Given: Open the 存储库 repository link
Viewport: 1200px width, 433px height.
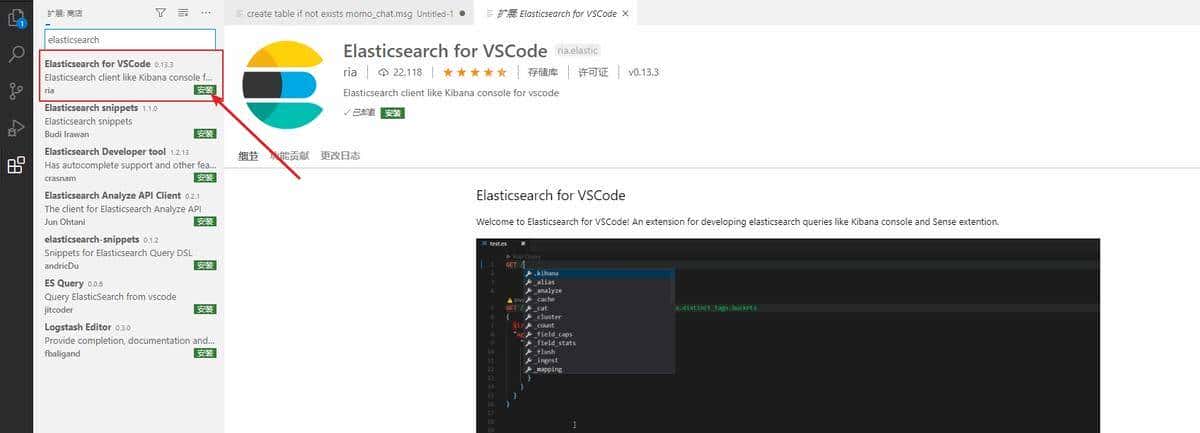Looking at the screenshot, I should [543, 72].
